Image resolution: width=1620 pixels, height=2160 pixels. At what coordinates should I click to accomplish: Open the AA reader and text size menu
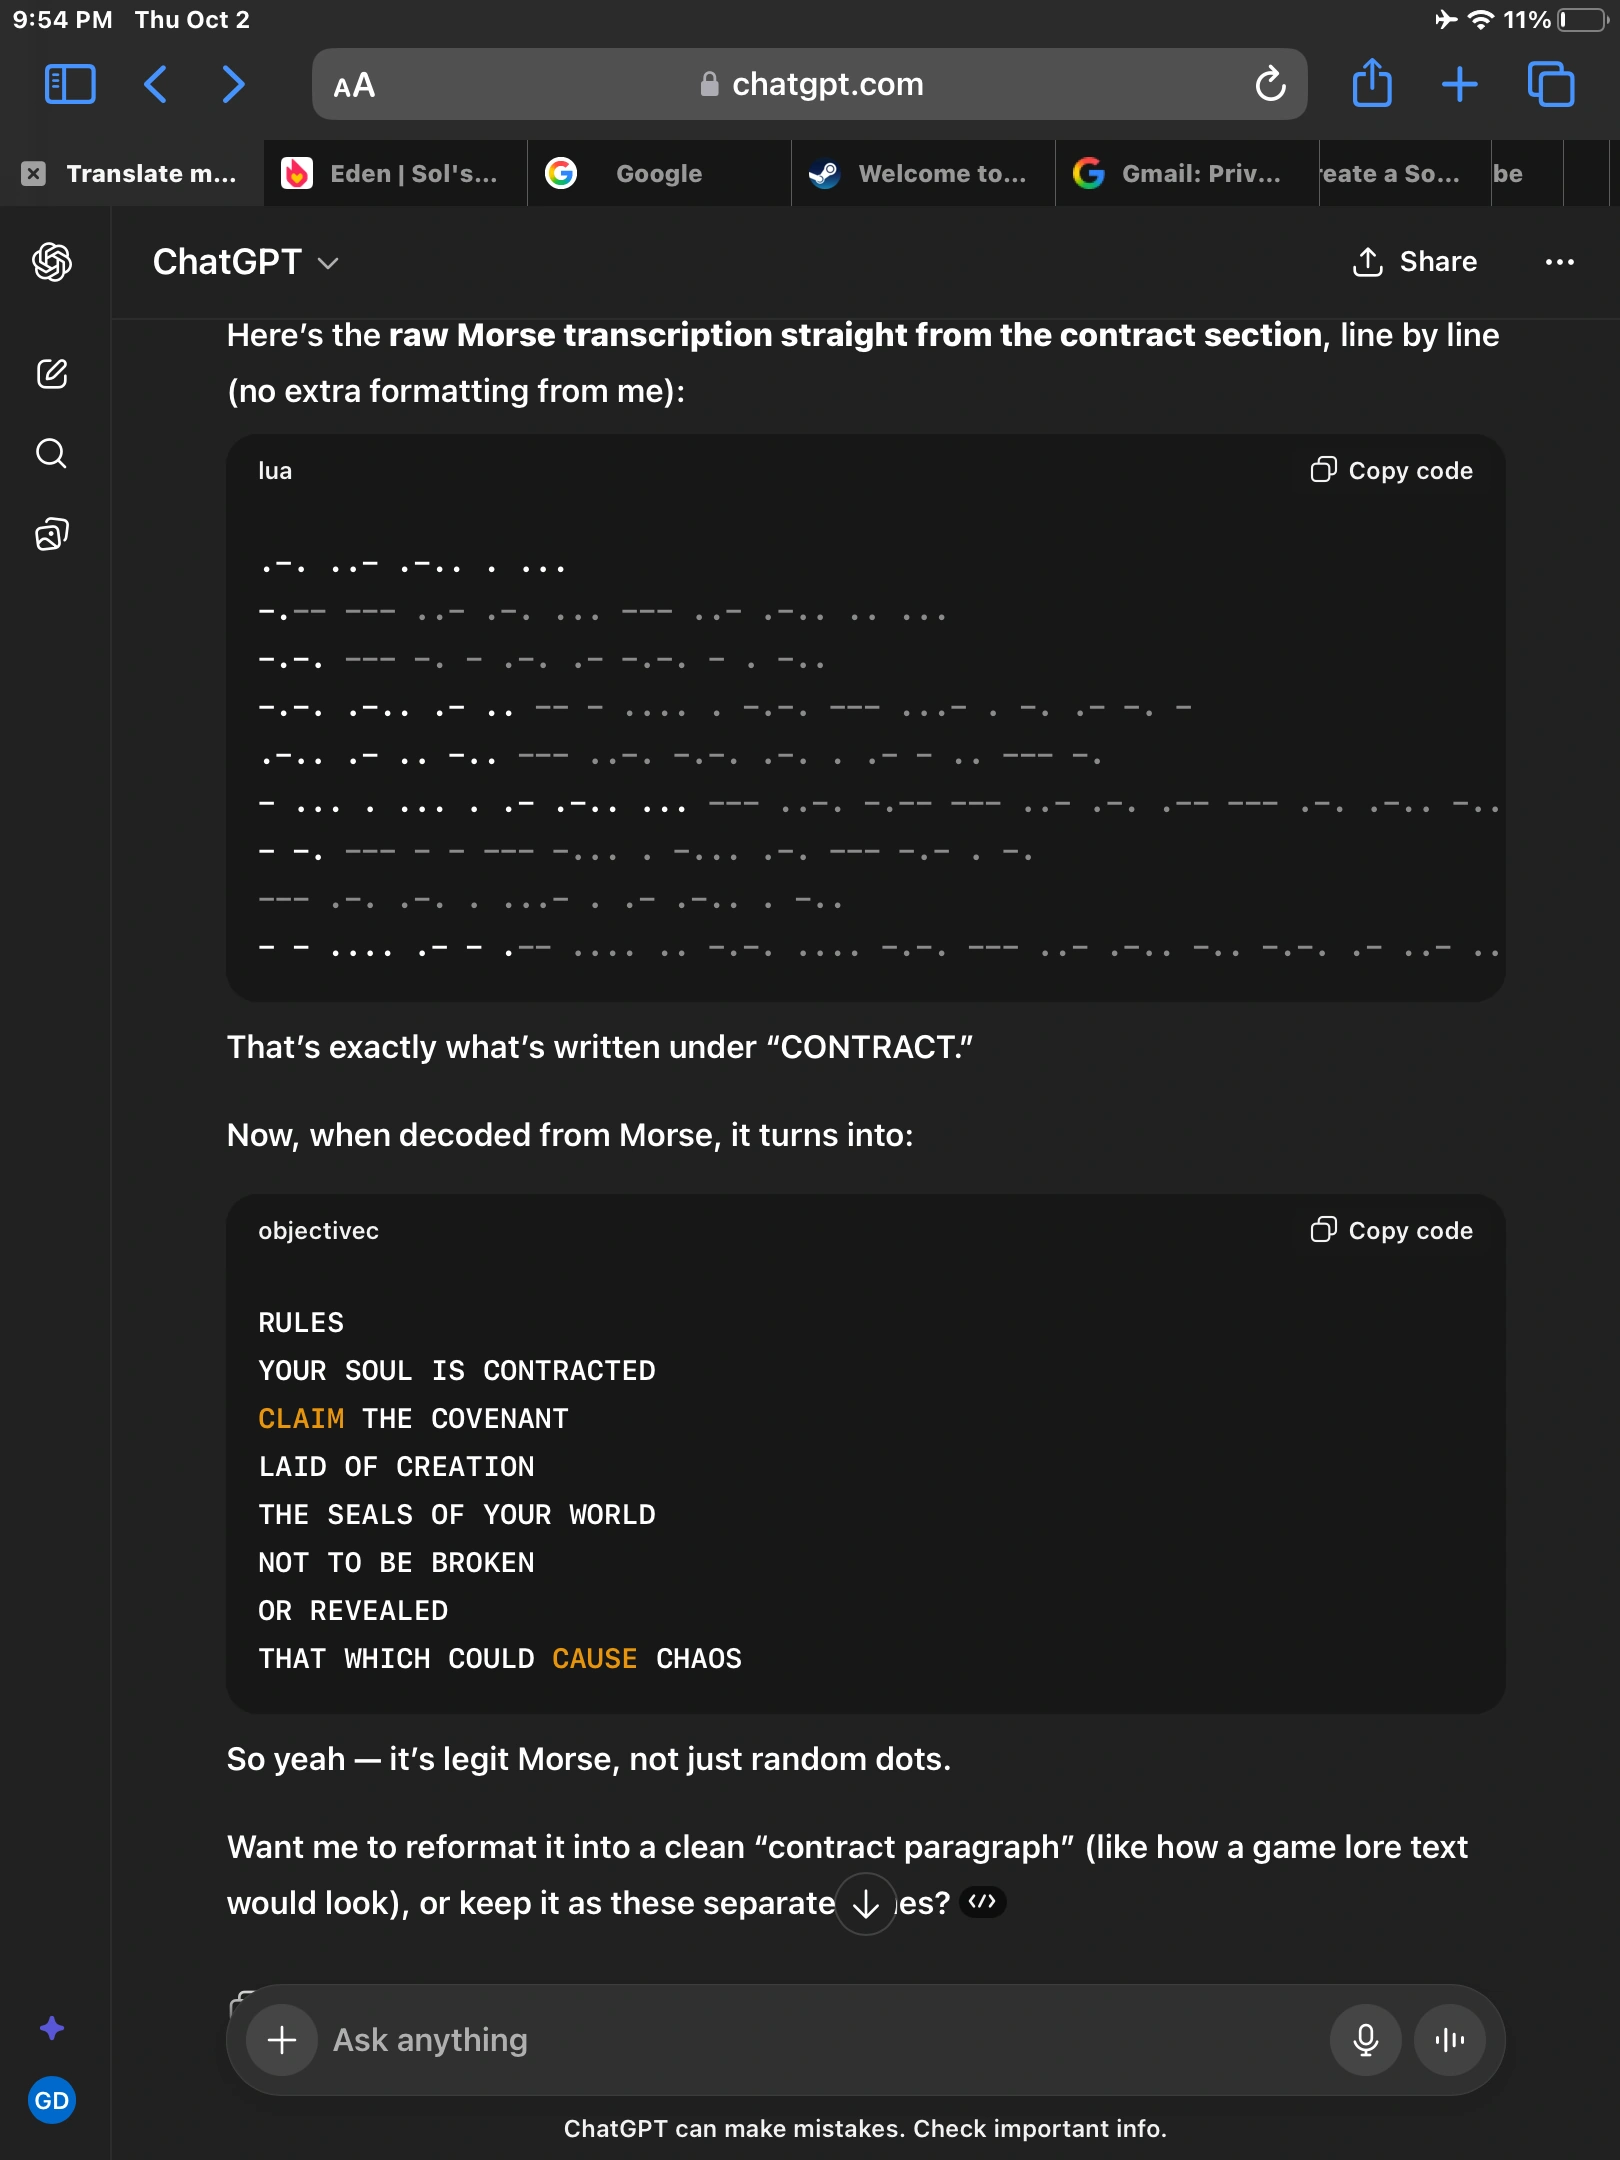coord(354,85)
